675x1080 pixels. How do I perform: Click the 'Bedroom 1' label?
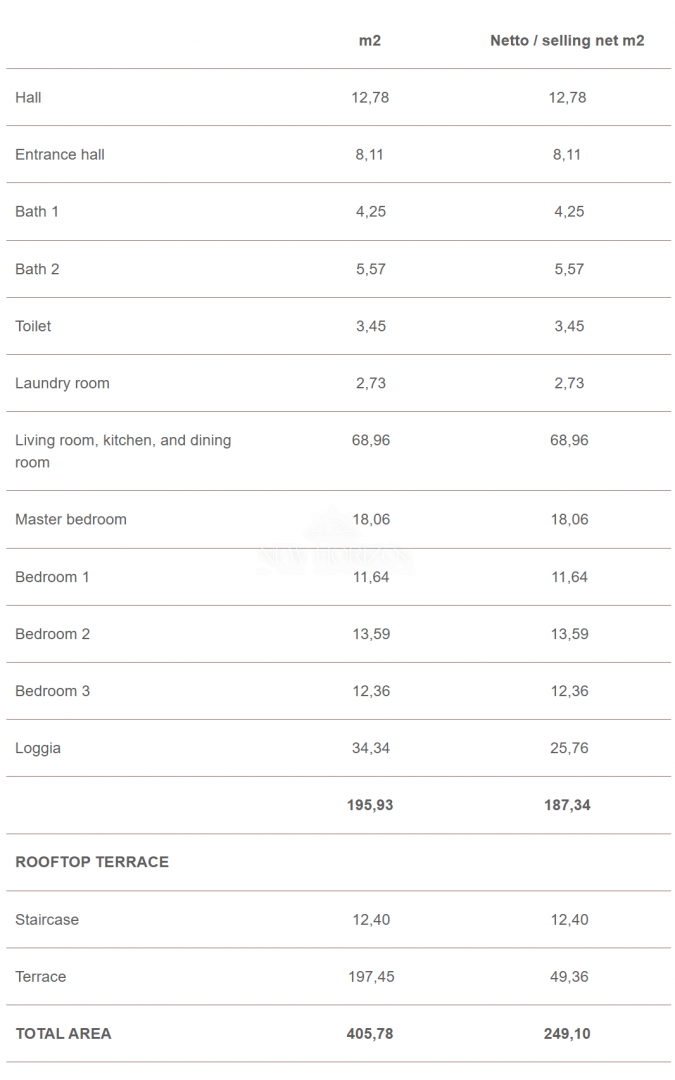coord(52,577)
